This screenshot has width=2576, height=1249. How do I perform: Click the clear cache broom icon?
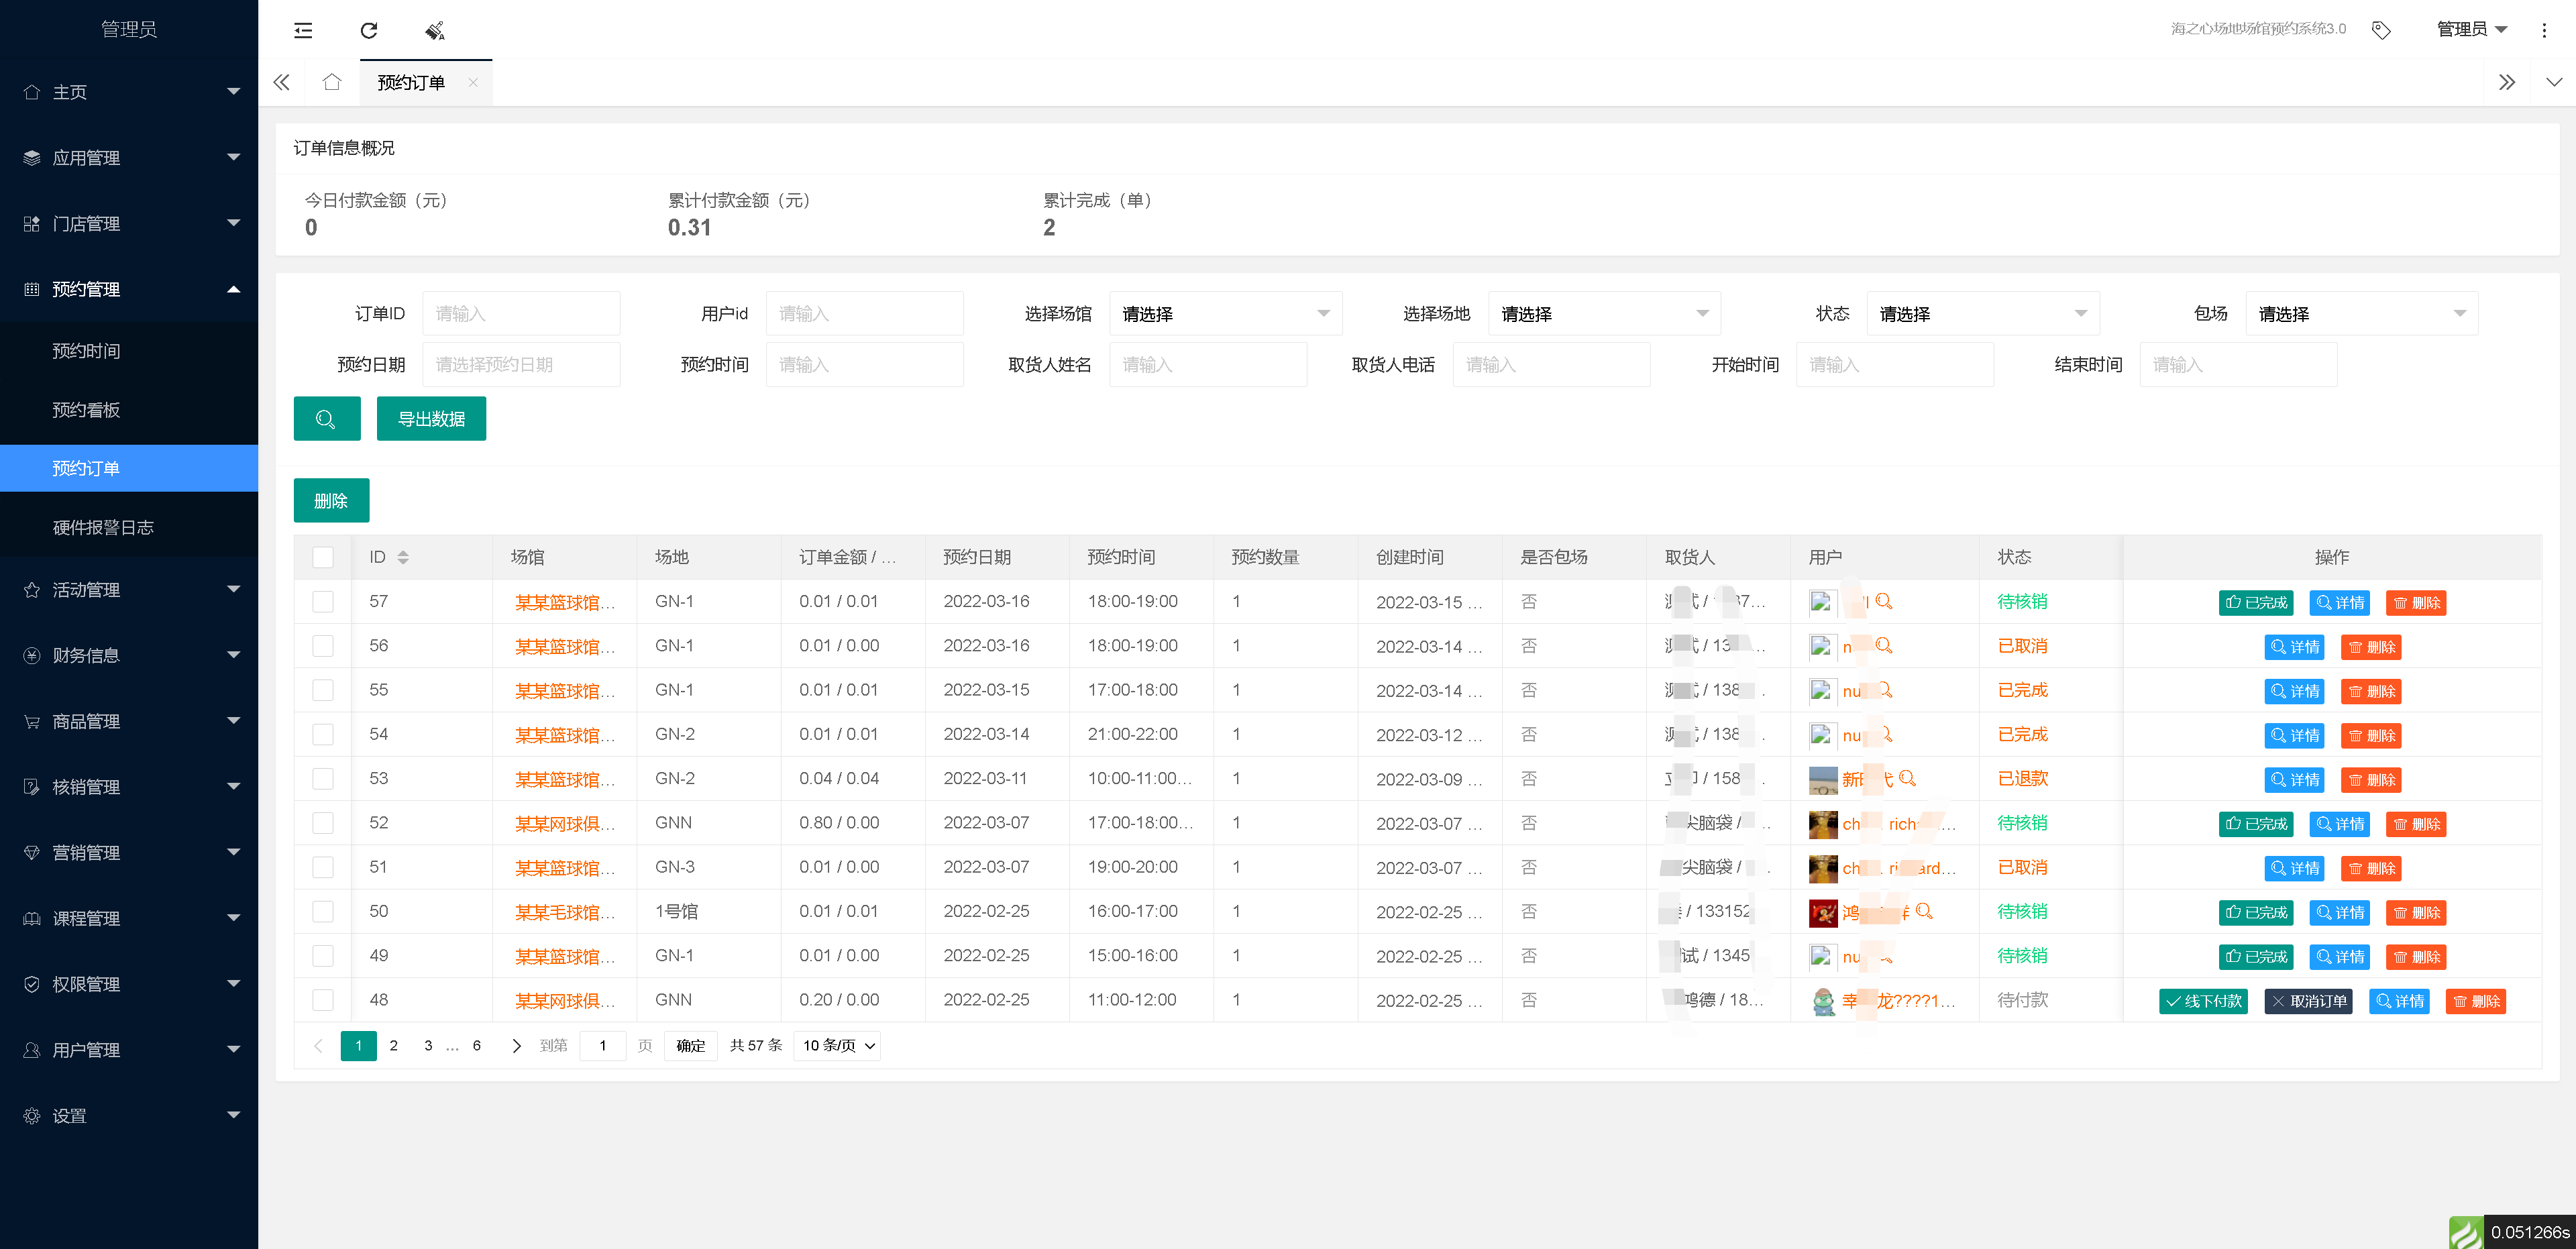click(435, 30)
